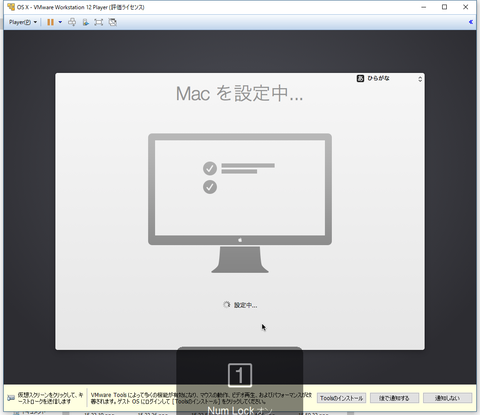Click the 'Mac を設定中...' heading
This screenshot has height=415, width=480.
[239, 93]
